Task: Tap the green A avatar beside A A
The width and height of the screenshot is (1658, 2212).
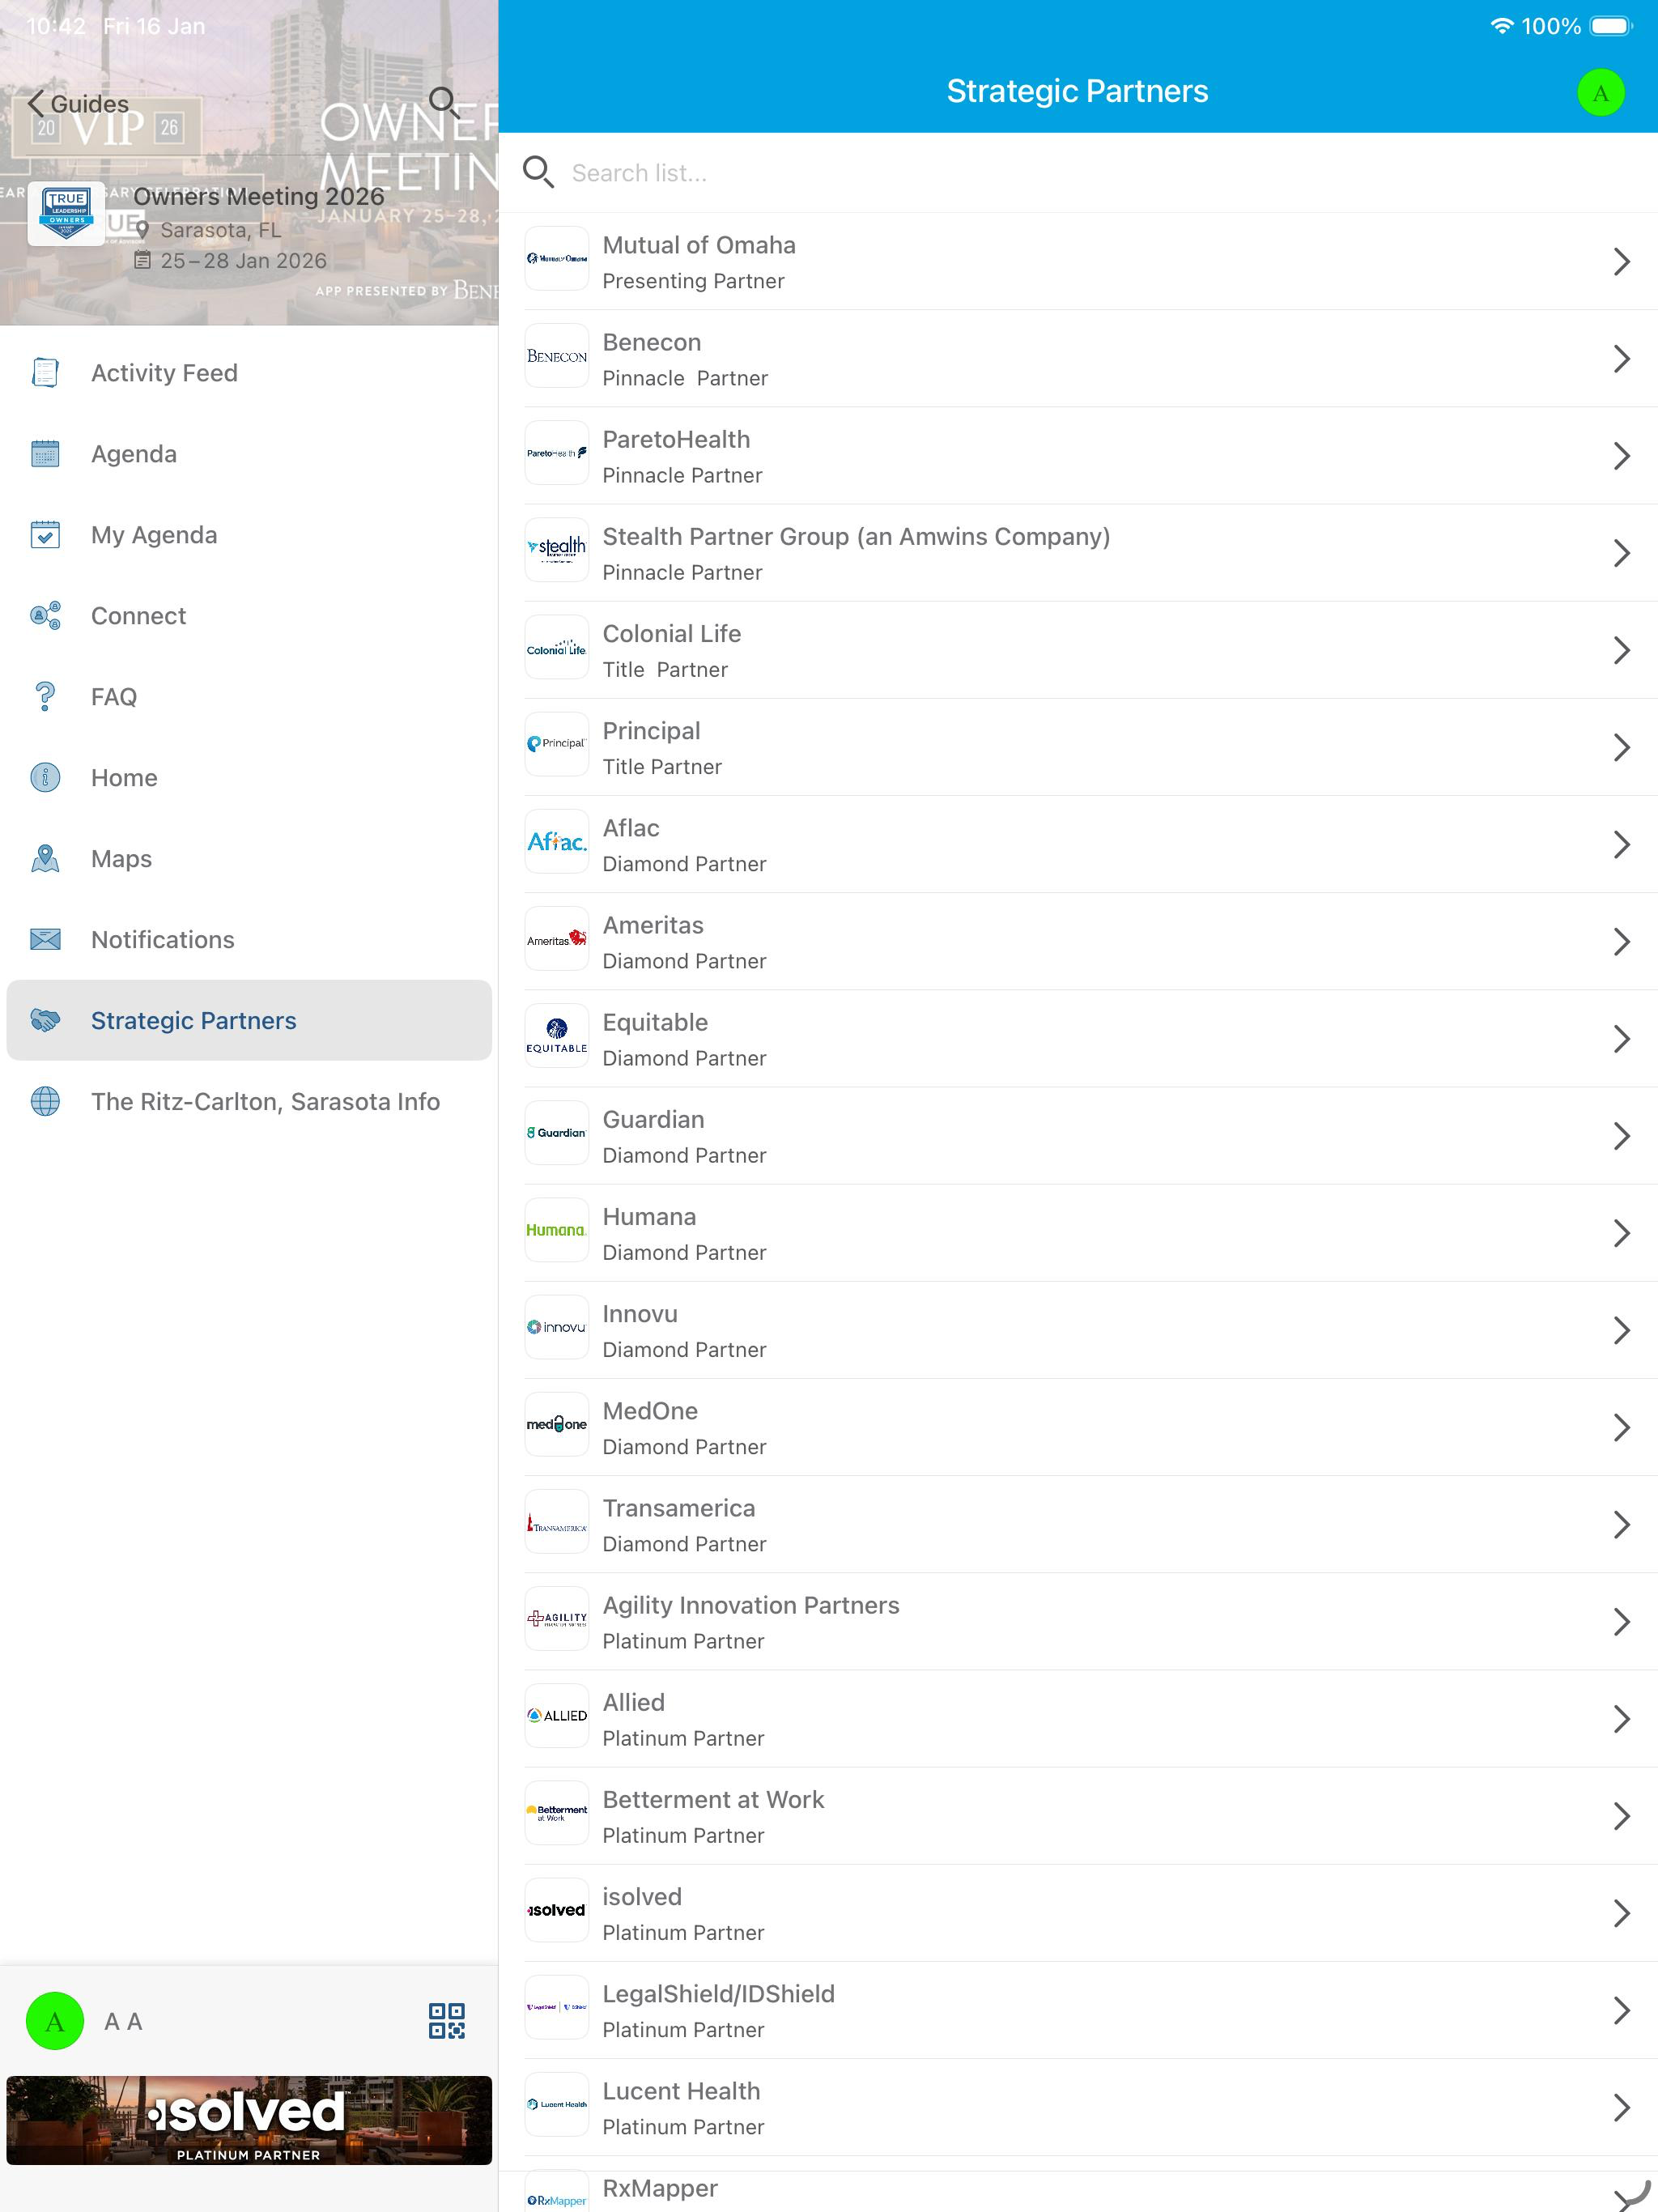Action: pos(55,2021)
